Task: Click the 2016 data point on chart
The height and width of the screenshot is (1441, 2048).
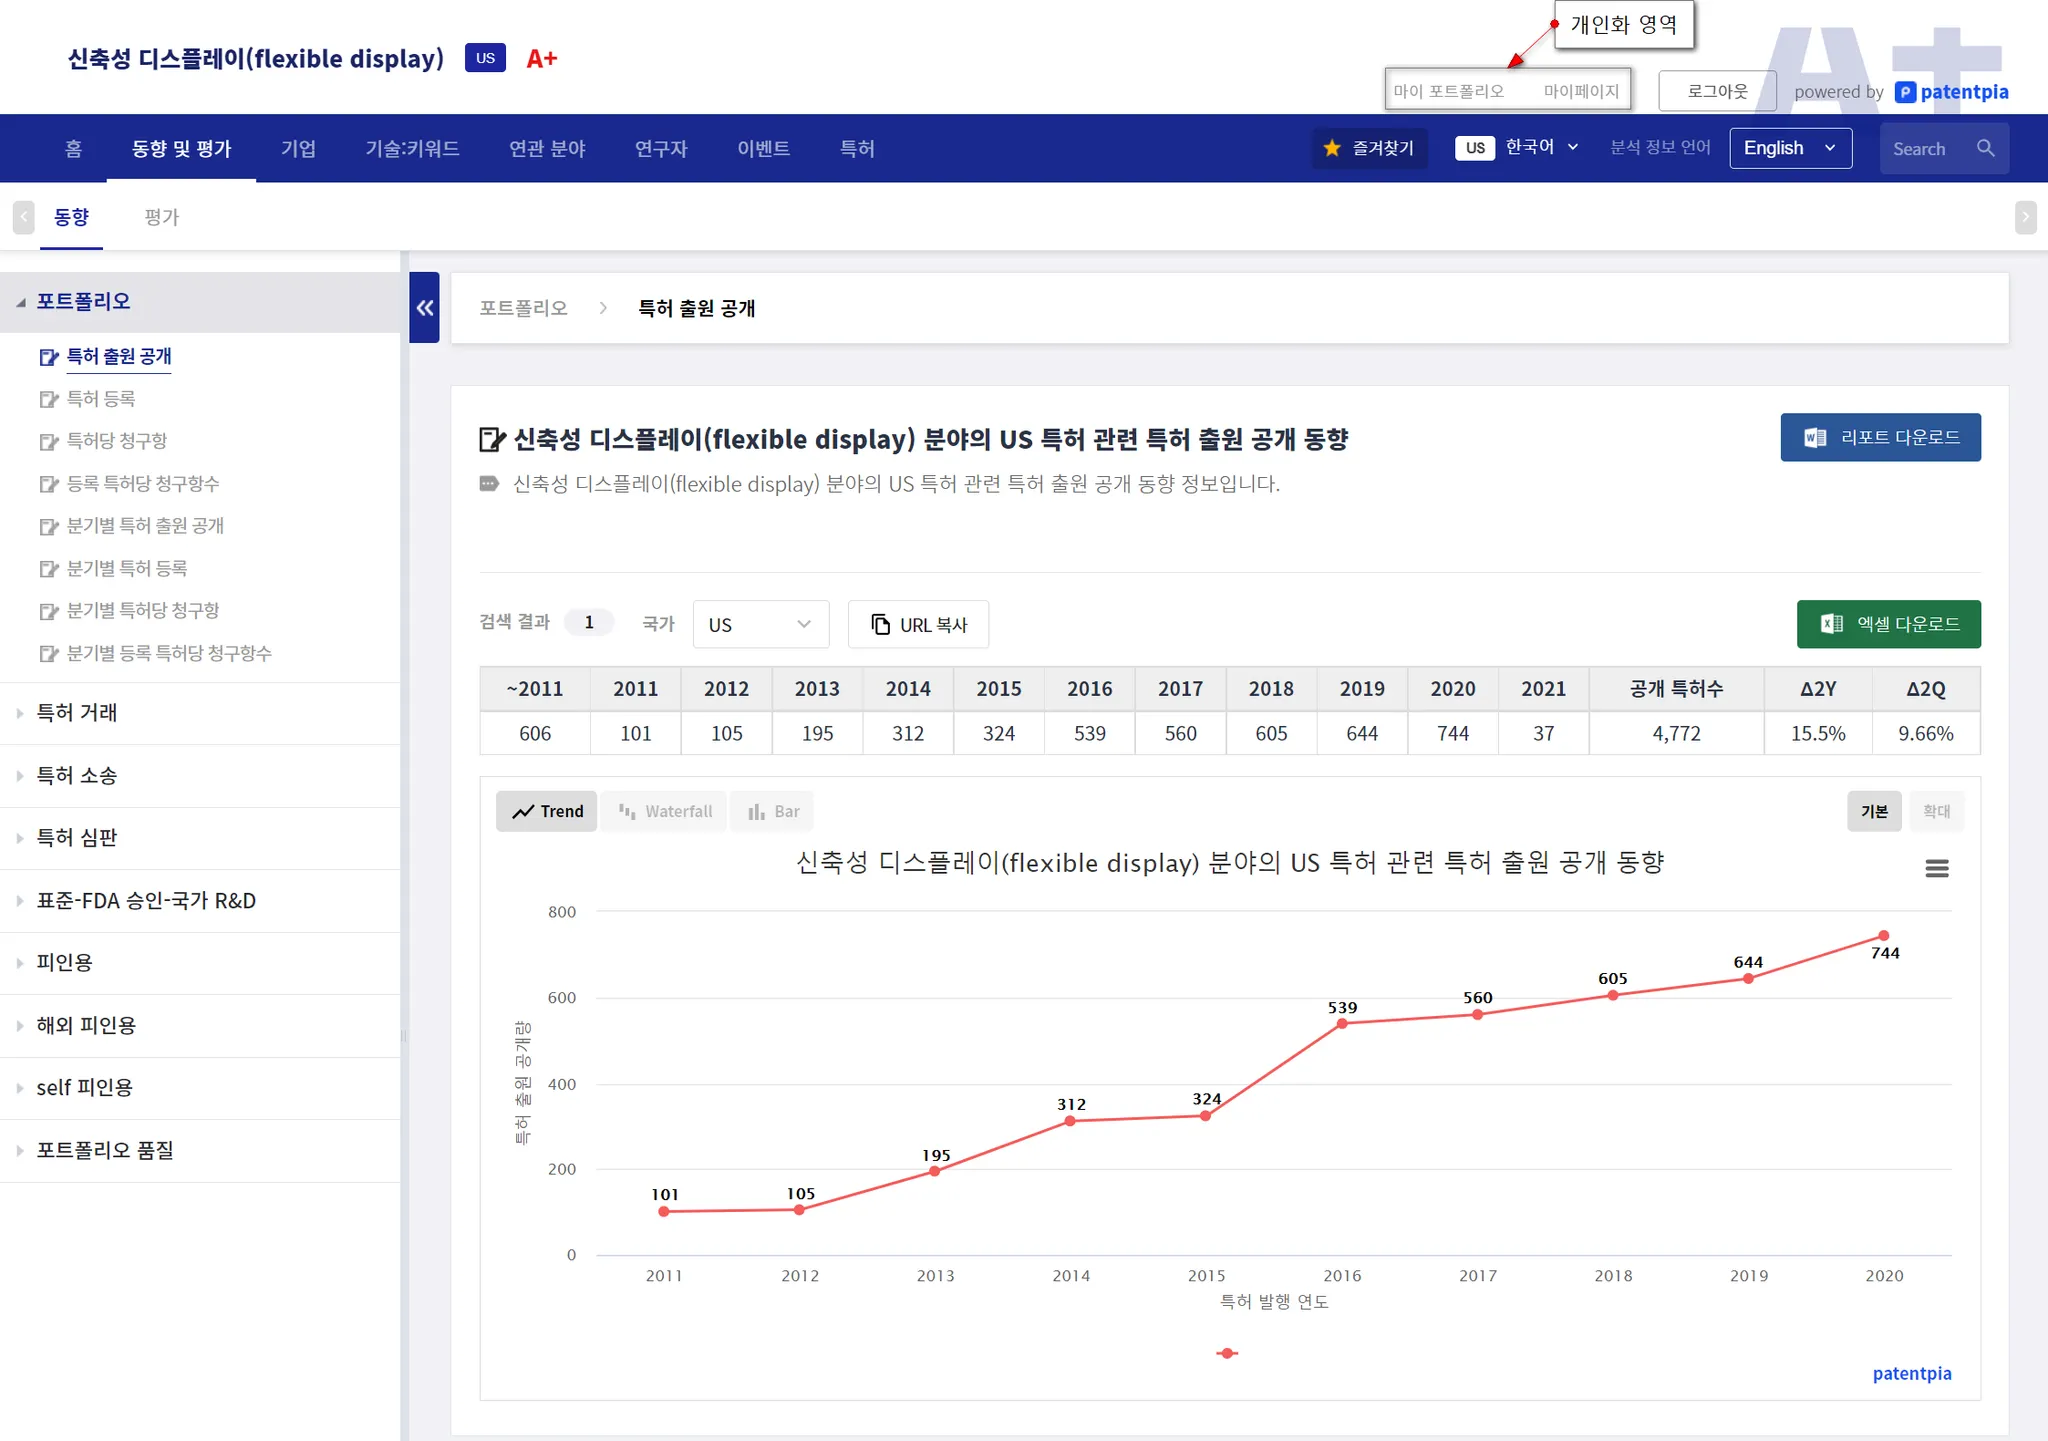Action: 1342,1023
